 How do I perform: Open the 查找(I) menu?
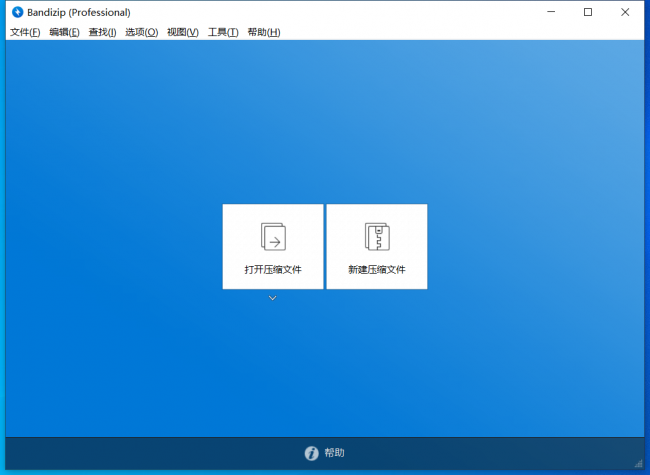coord(102,32)
